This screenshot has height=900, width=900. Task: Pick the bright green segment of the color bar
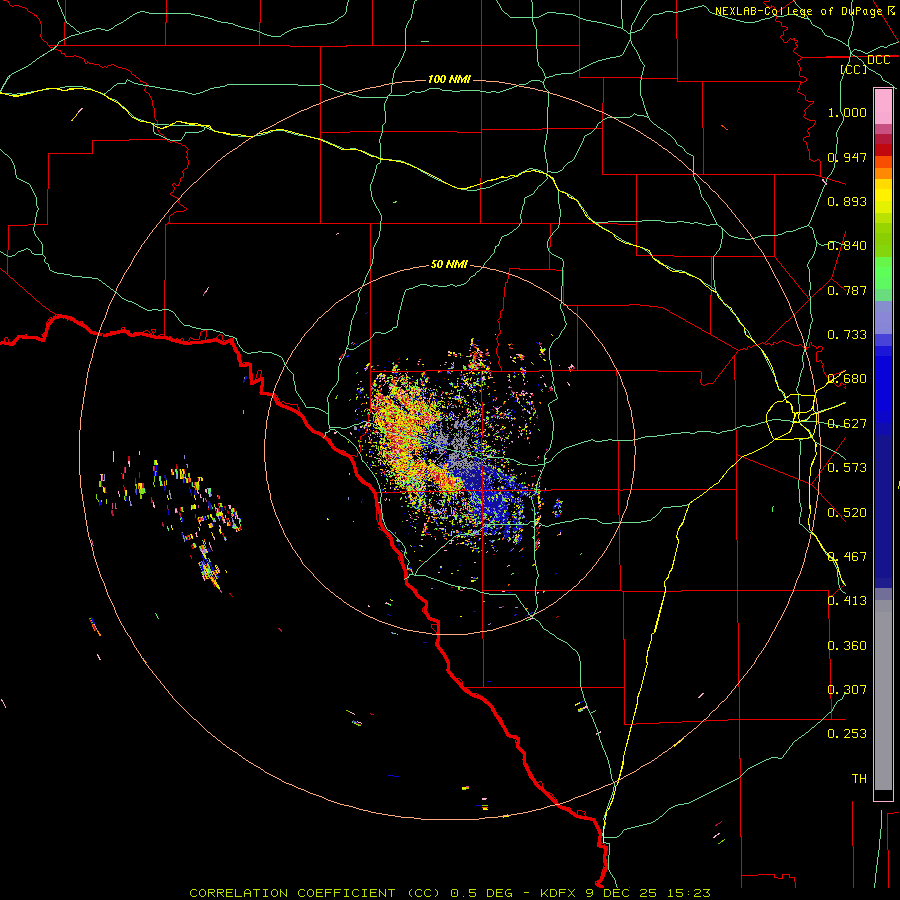883,273
